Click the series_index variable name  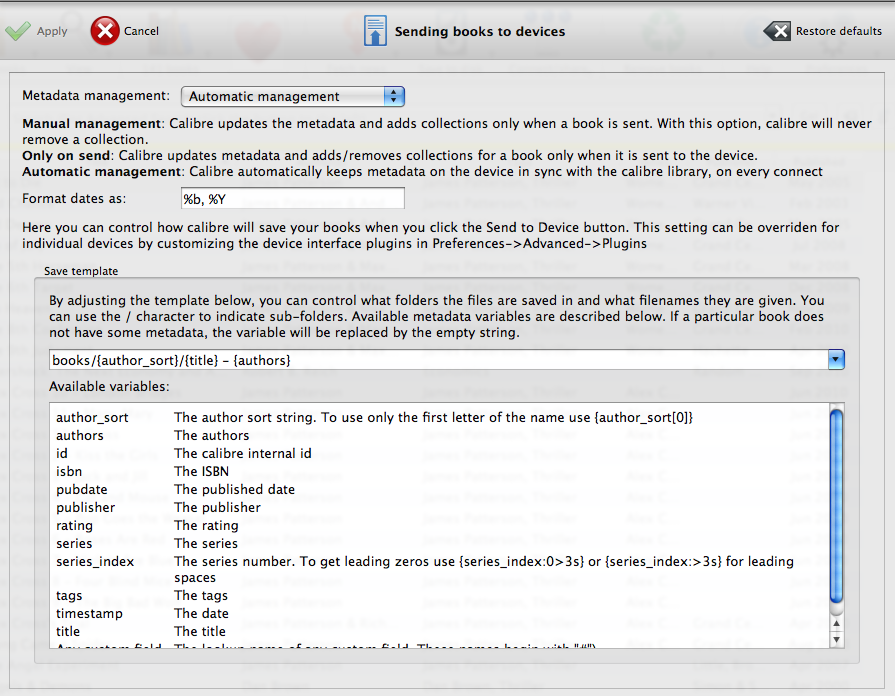(x=95, y=561)
